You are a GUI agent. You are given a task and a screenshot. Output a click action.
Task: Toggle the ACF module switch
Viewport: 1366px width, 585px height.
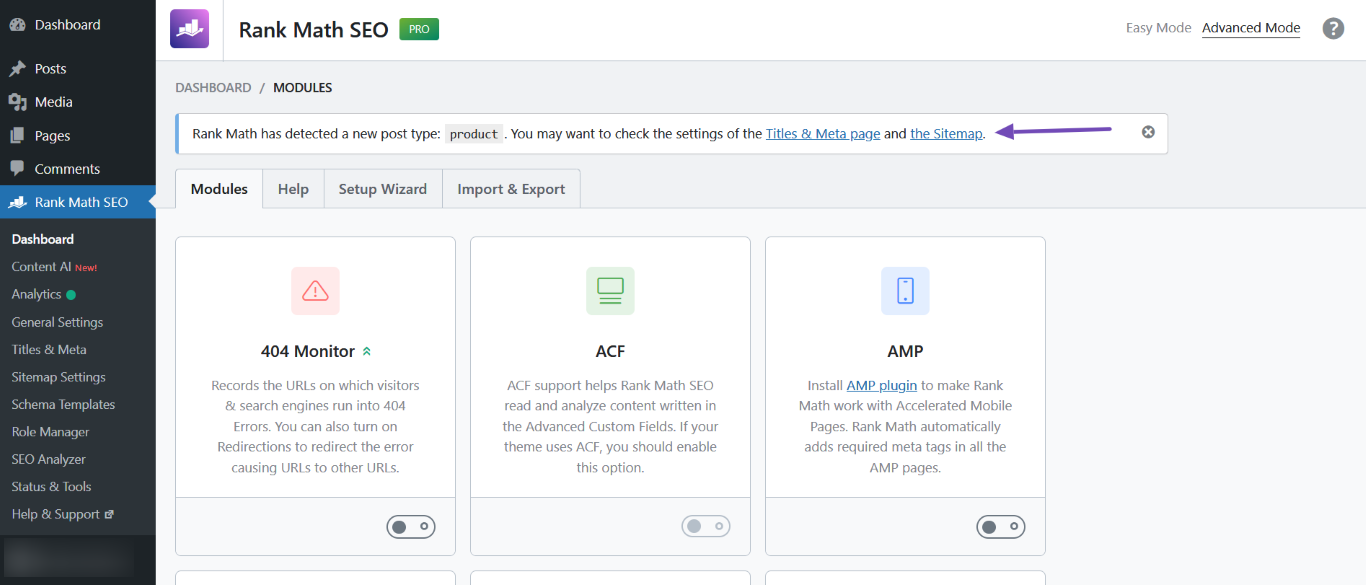coord(706,526)
